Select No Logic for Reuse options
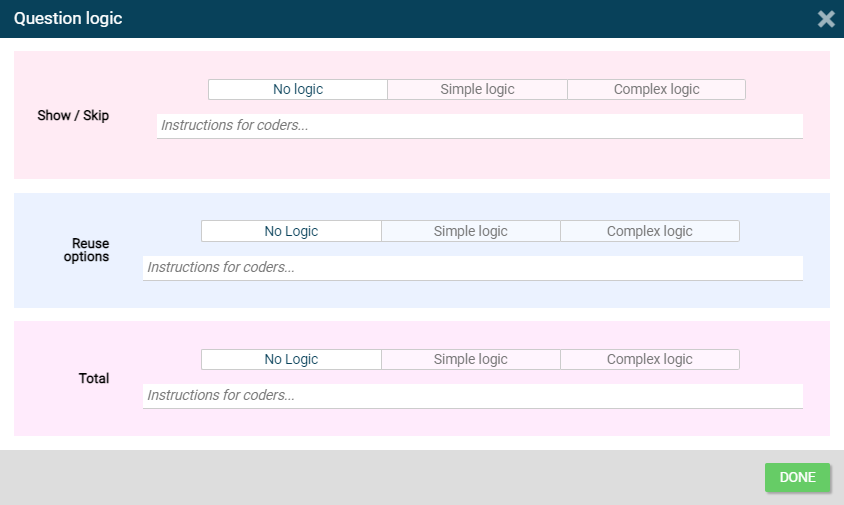This screenshot has width=844, height=505. point(291,232)
